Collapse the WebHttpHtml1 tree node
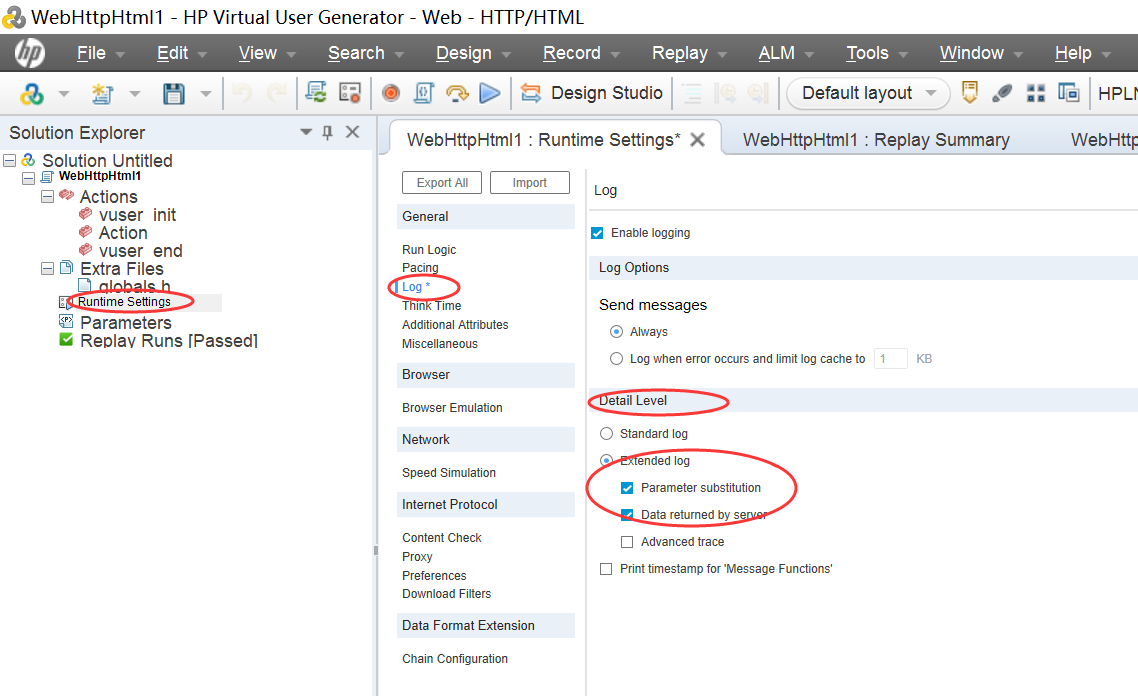Screen dimensions: 1138x696 28,178
